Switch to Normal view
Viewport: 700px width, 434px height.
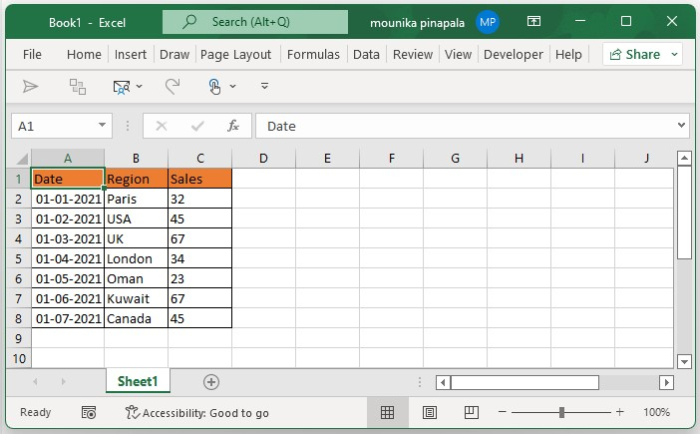pos(387,412)
